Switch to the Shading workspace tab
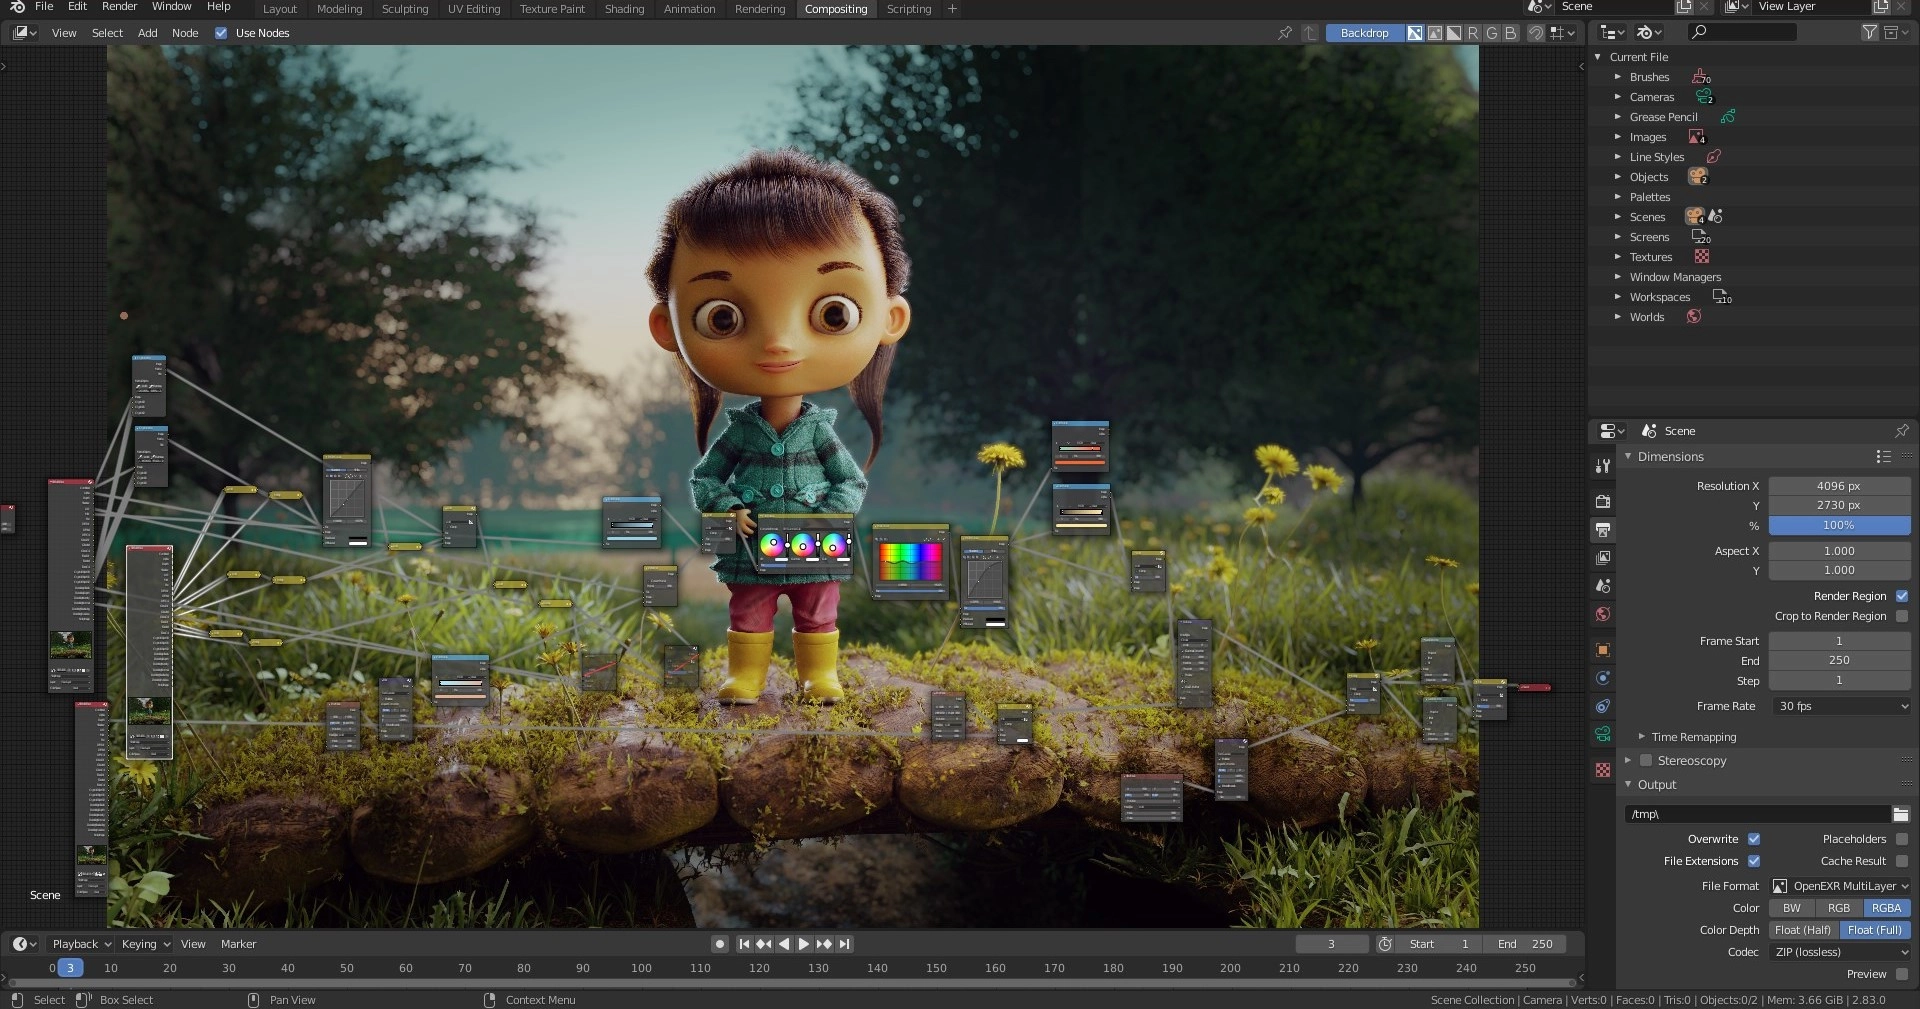The image size is (1920, 1009). [x=624, y=9]
